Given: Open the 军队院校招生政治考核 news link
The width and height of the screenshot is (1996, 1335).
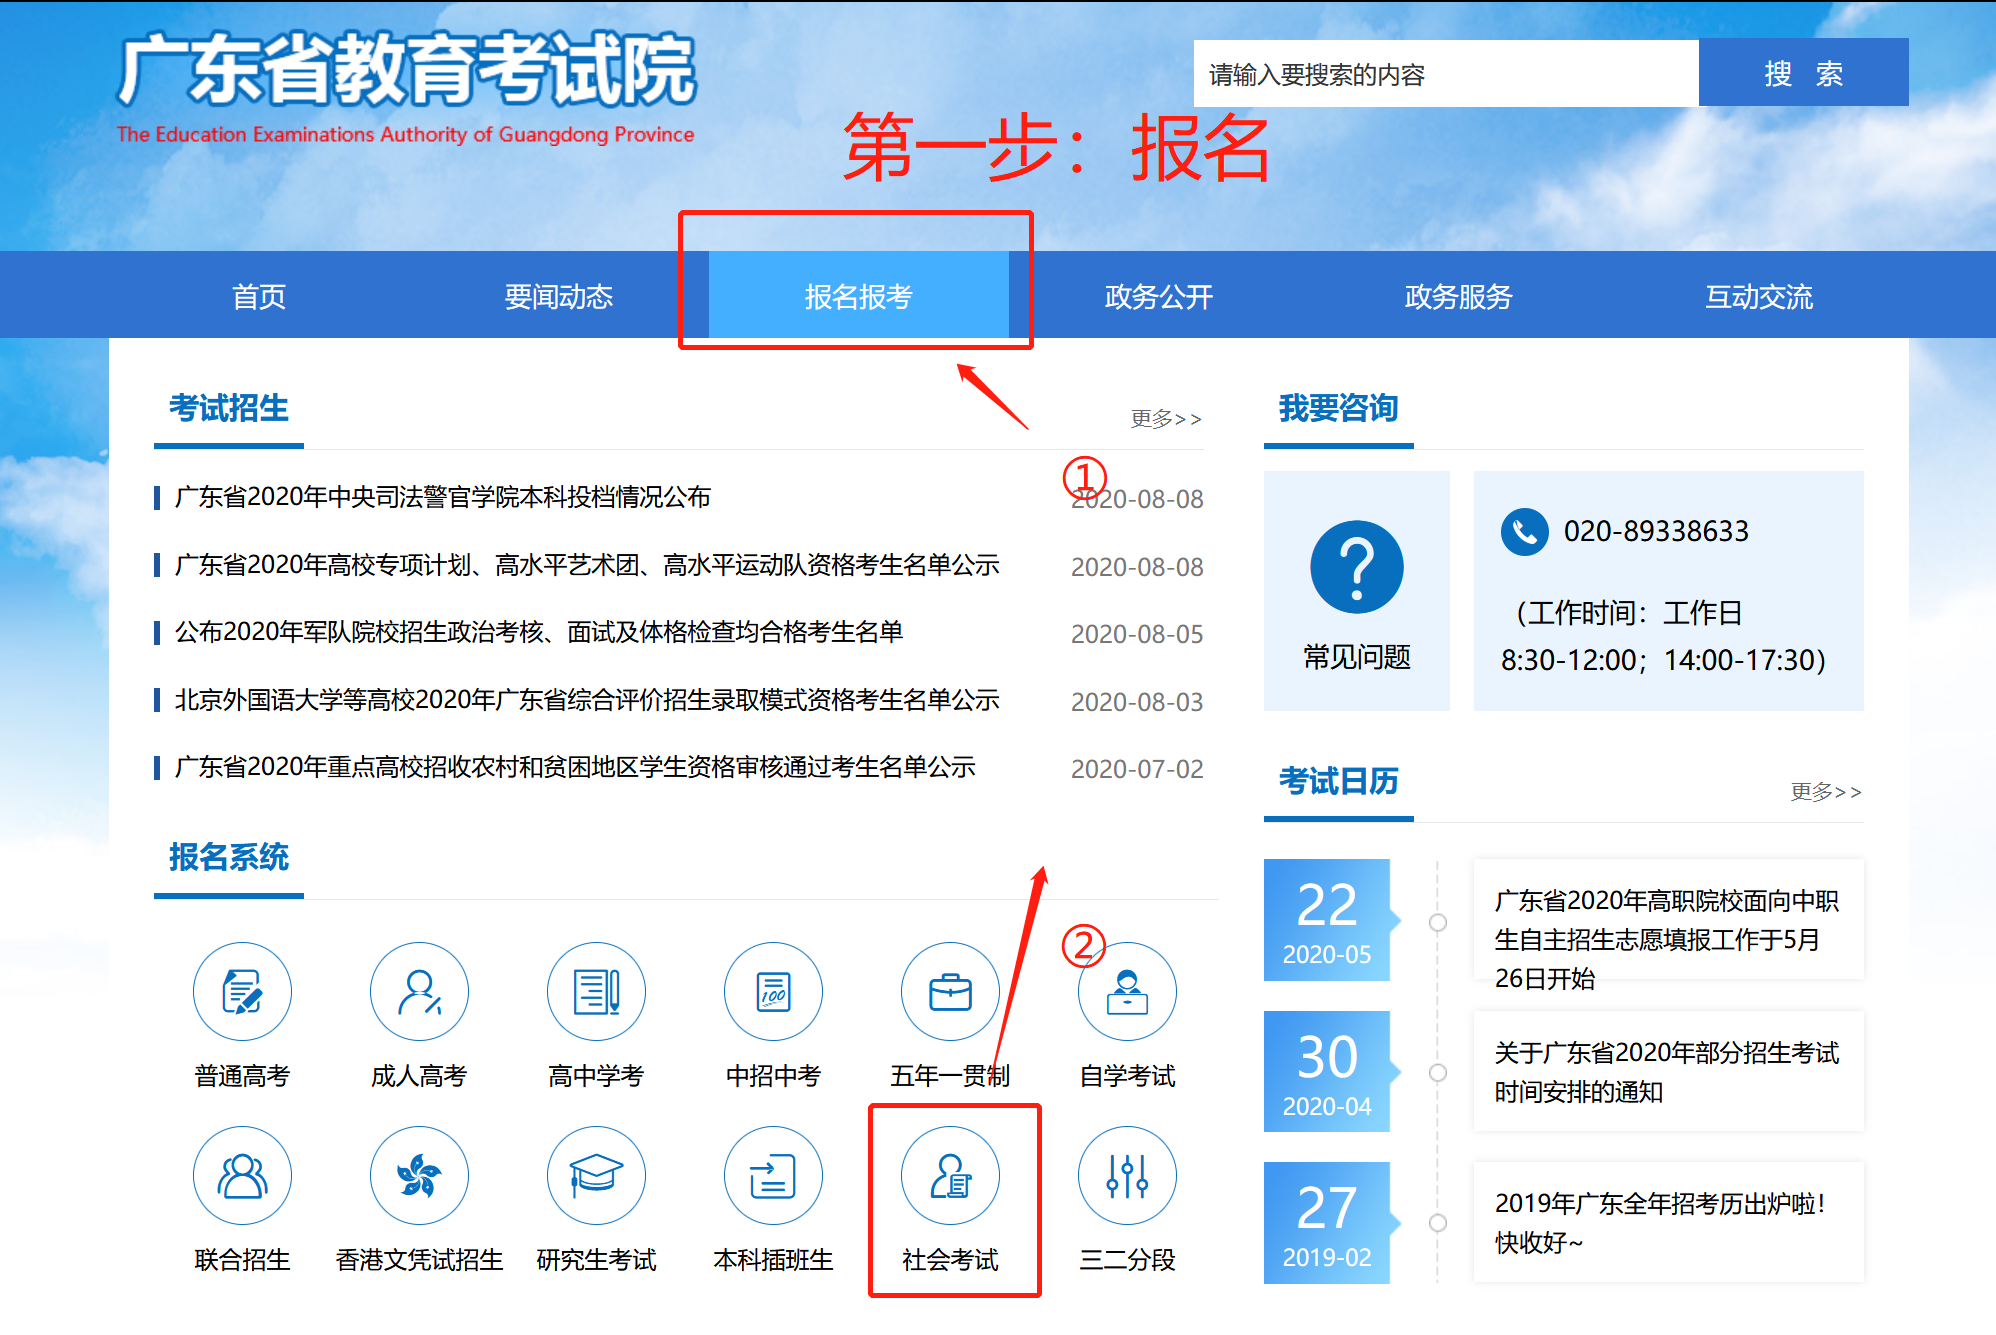Looking at the screenshot, I should click(x=539, y=632).
